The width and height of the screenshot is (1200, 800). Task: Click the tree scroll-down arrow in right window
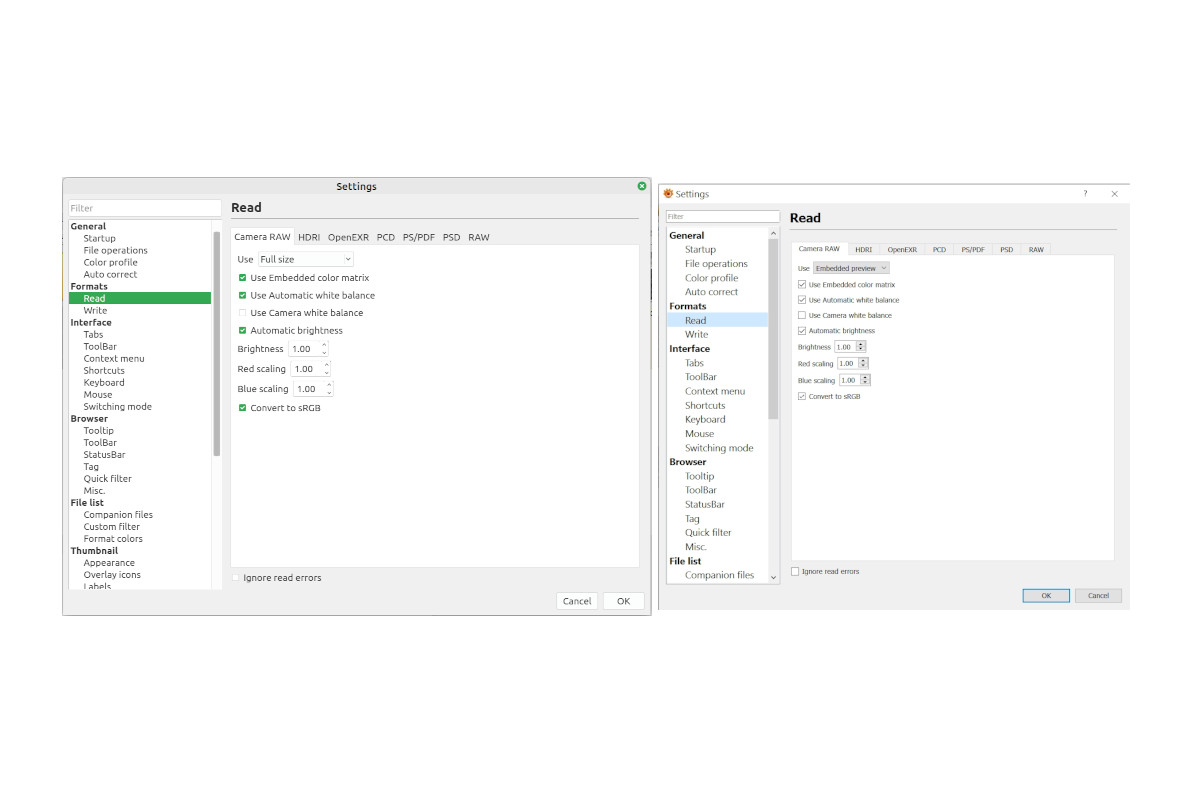pos(773,577)
